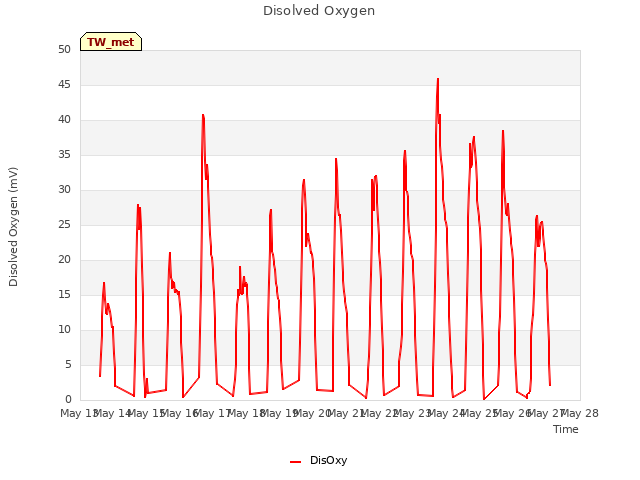Click the y-axis value 10
Screen dimensions: 640x480
(64, 329)
